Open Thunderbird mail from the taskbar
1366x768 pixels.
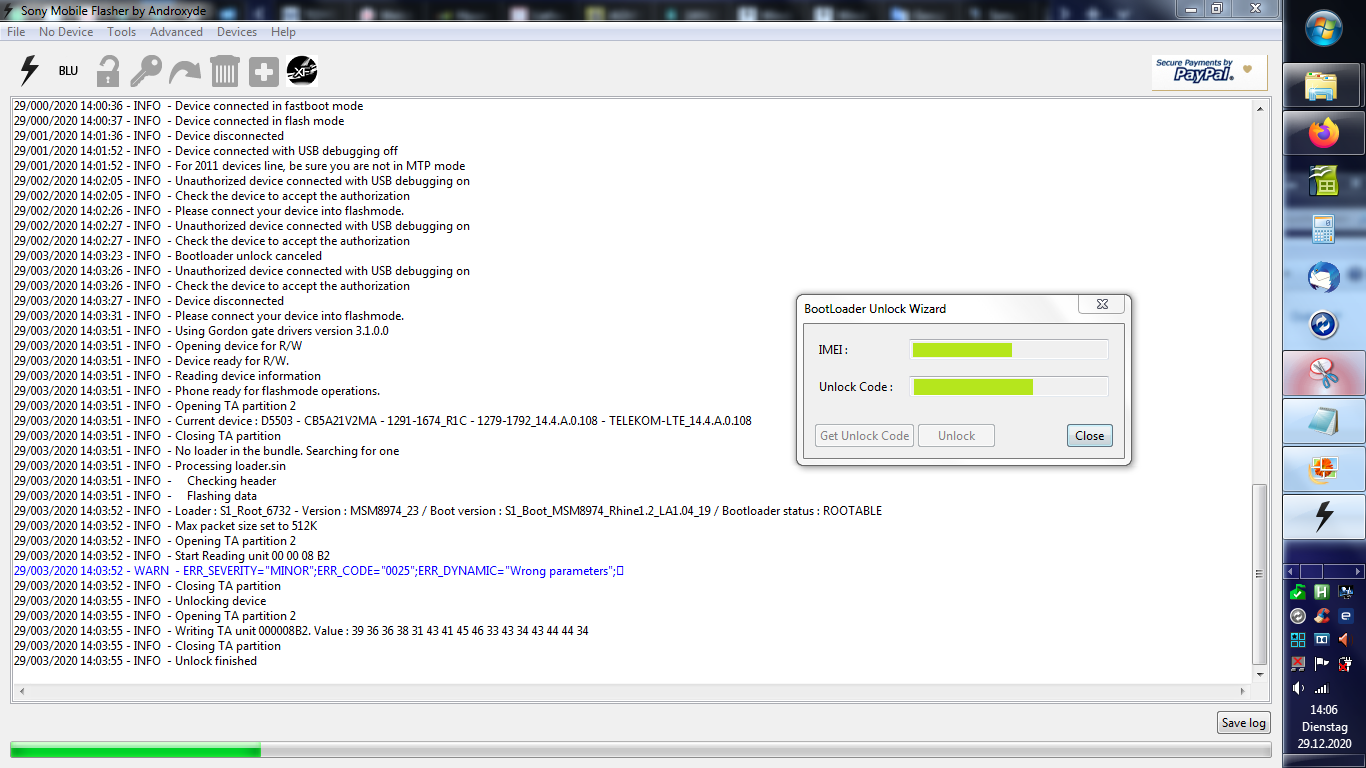pyautogui.click(x=1324, y=277)
